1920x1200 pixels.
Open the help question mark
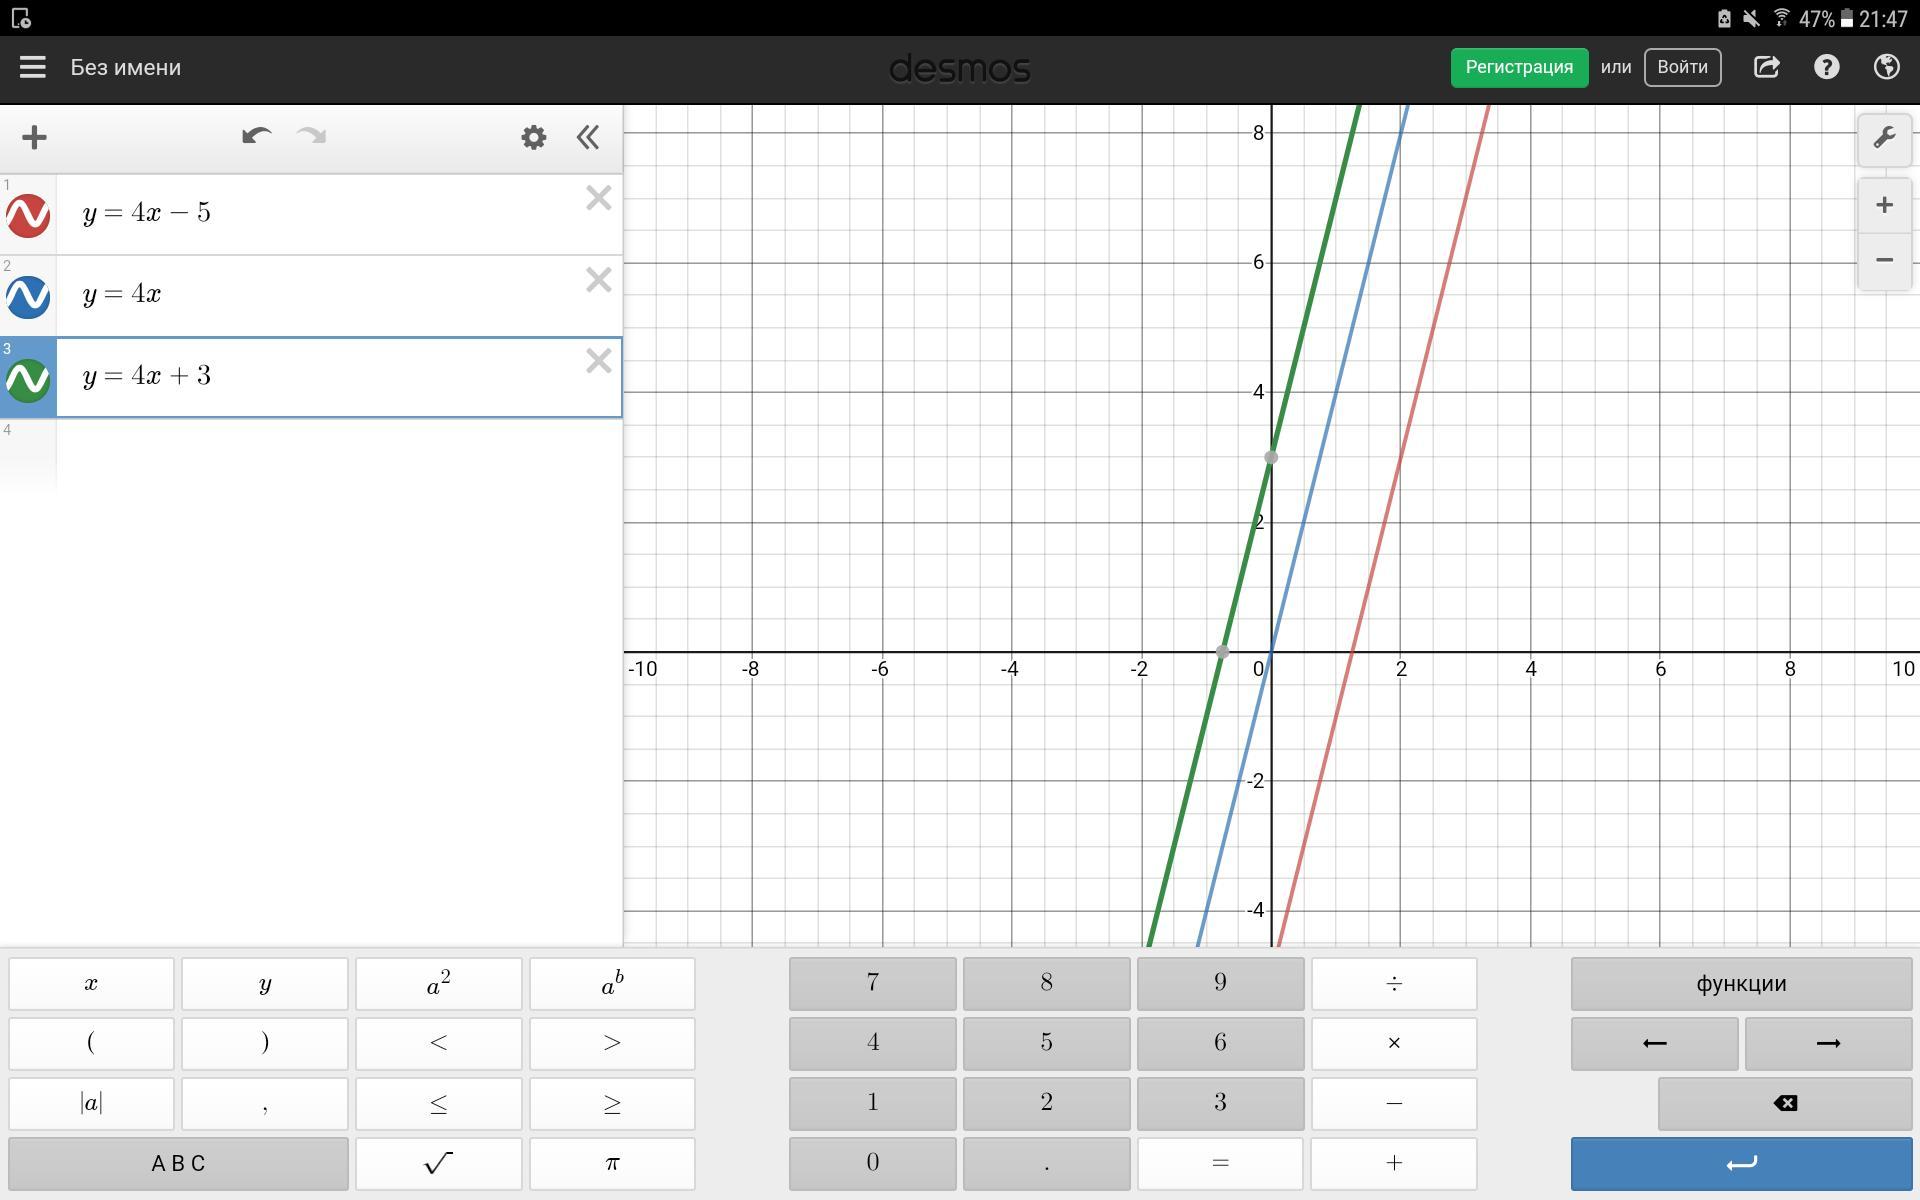[1826, 67]
